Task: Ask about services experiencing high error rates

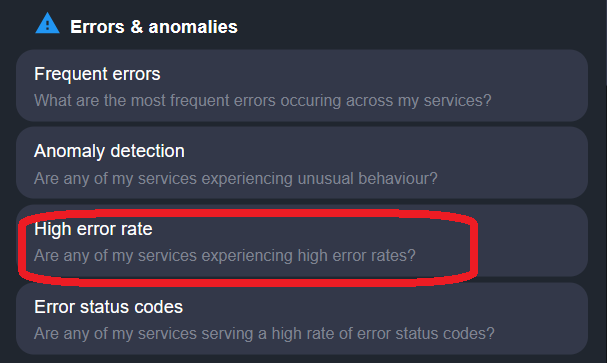Action: [225, 256]
